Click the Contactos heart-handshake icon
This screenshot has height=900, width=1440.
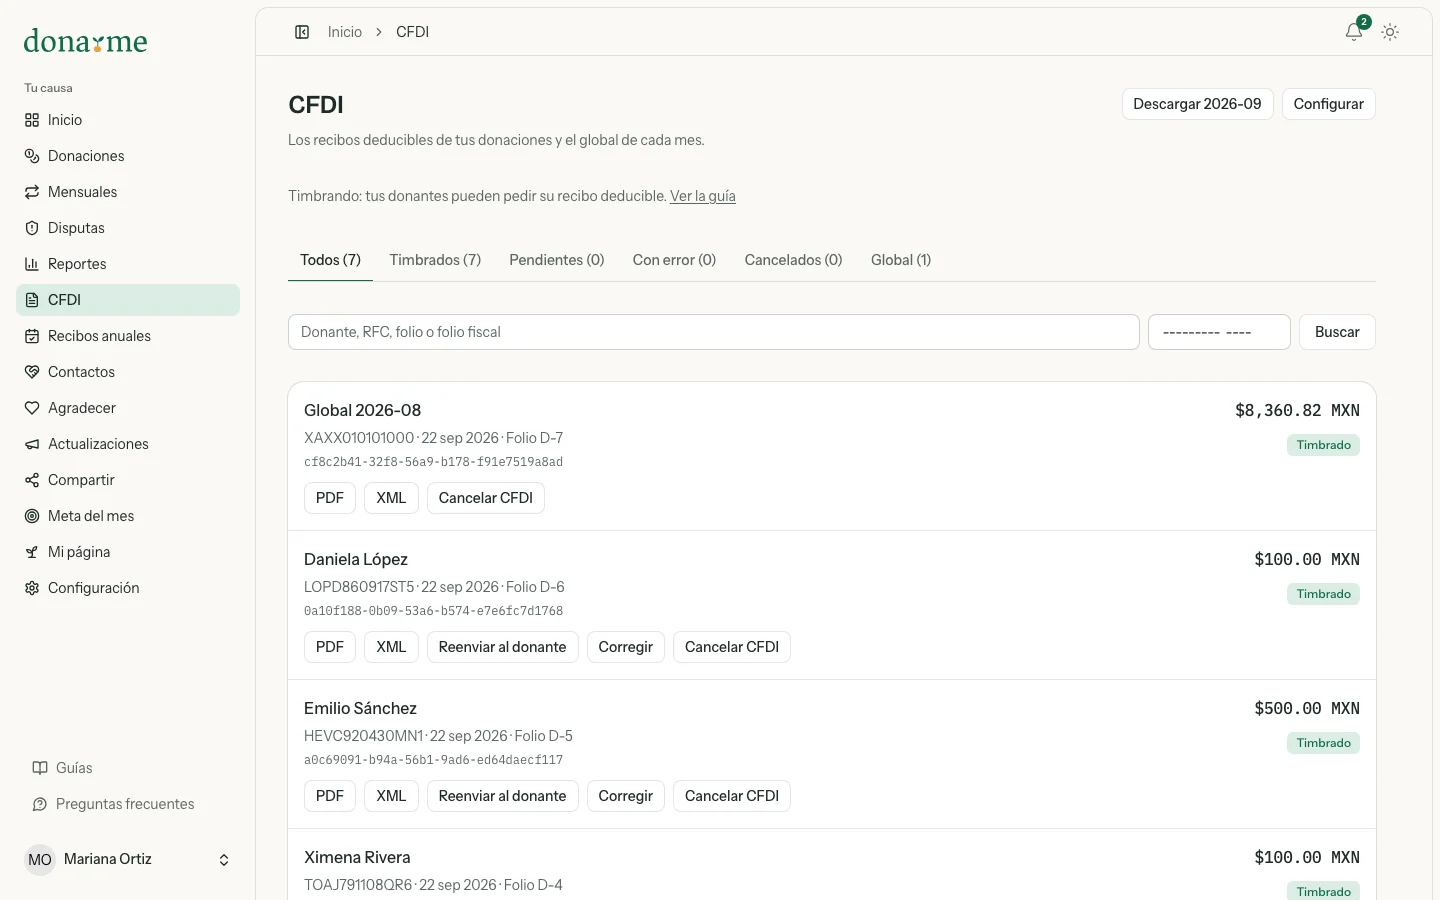coord(32,372)
